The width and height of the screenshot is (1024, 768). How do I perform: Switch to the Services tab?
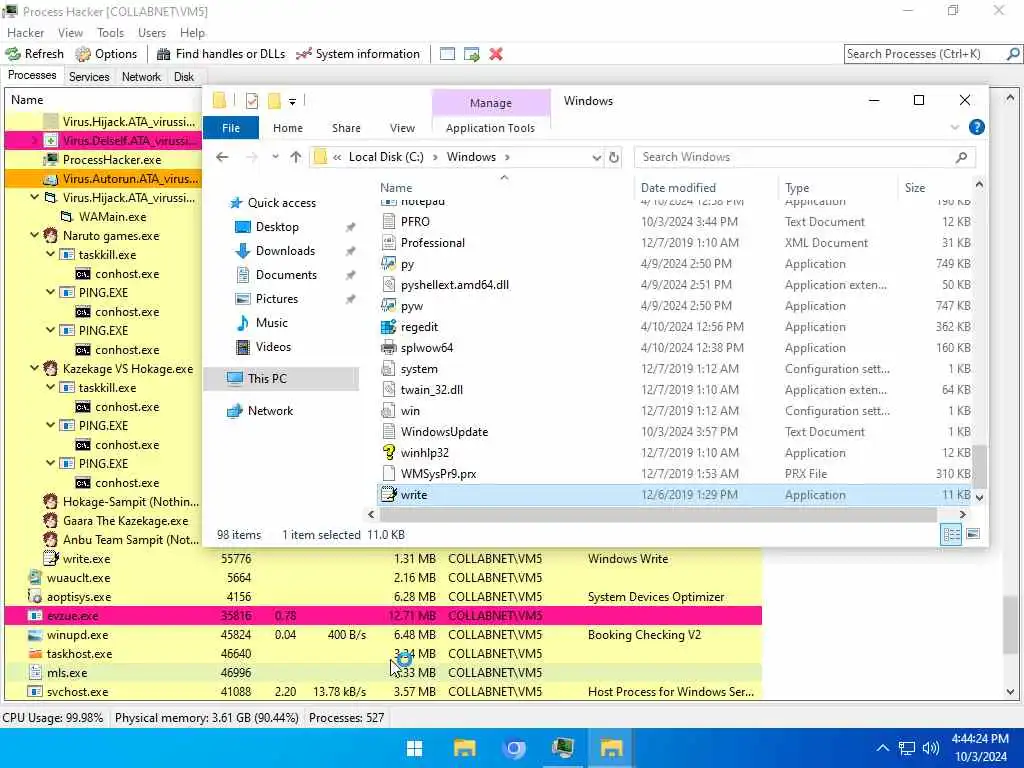pyautogui.click(x=89, y=76)
